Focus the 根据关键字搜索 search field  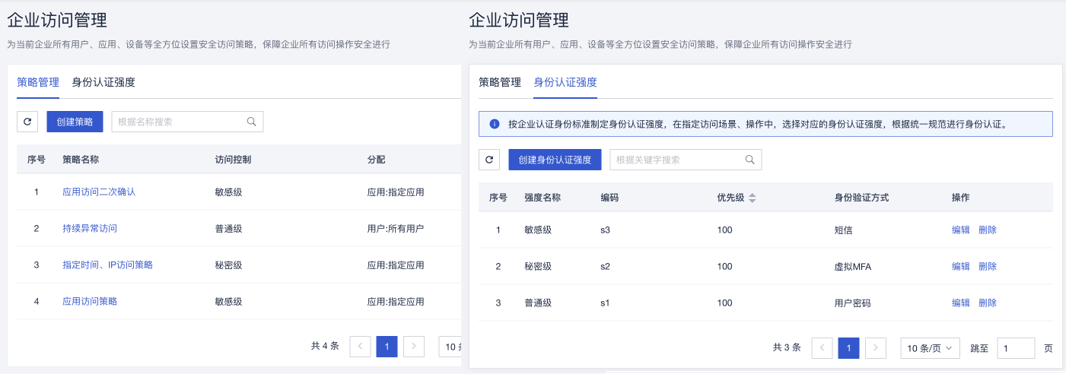click(686, 160)
